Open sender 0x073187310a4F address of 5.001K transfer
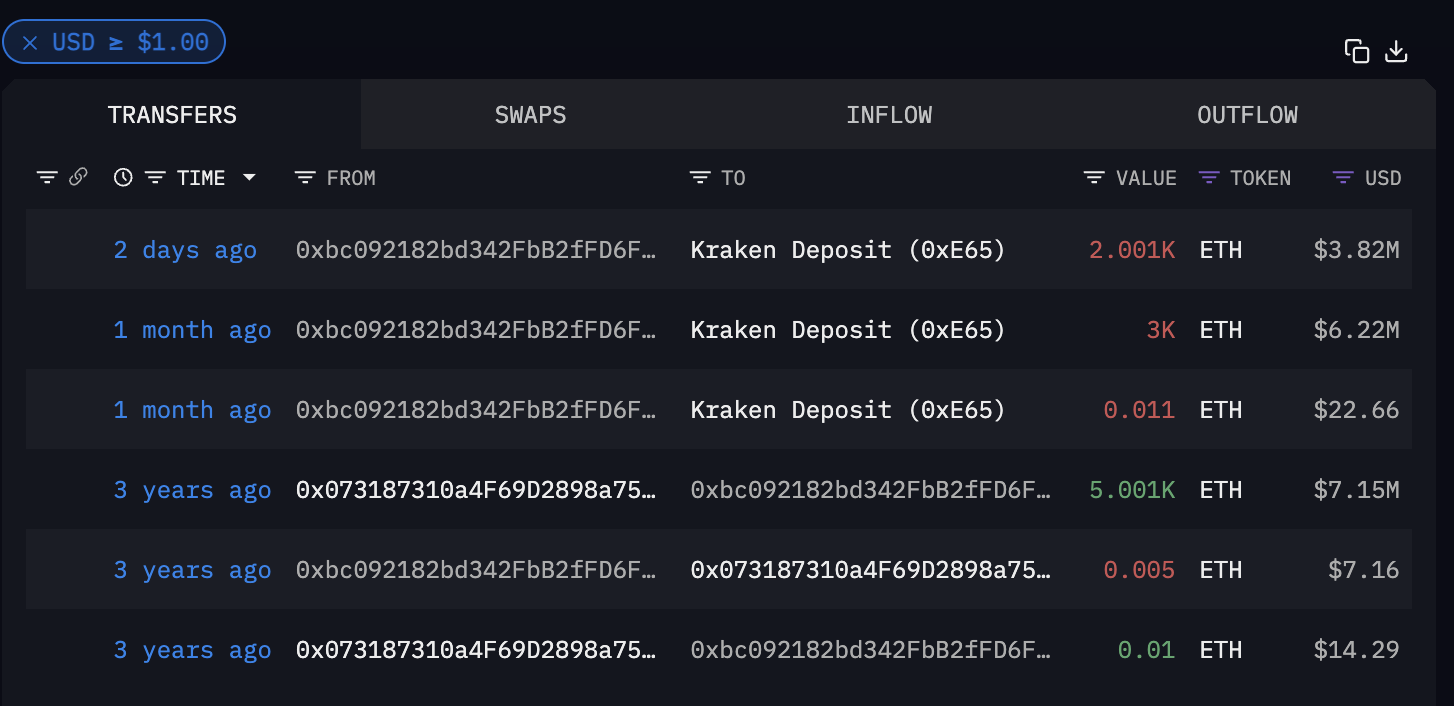The width and height of the screenshot is (1454, 706). (x=476, y=490)
